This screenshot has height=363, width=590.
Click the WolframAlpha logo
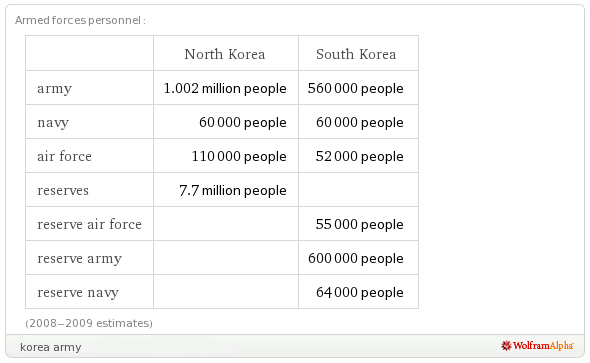coord(537,346)
